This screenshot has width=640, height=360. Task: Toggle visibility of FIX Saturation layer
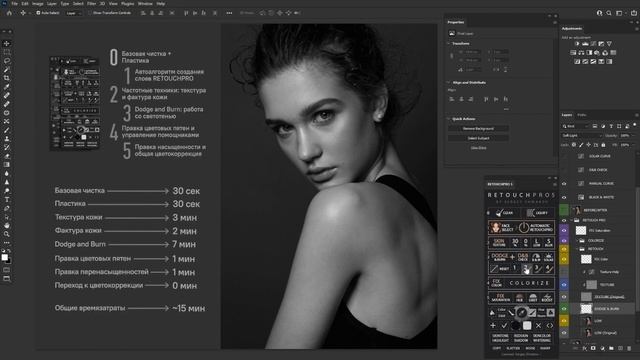point(564,230)
